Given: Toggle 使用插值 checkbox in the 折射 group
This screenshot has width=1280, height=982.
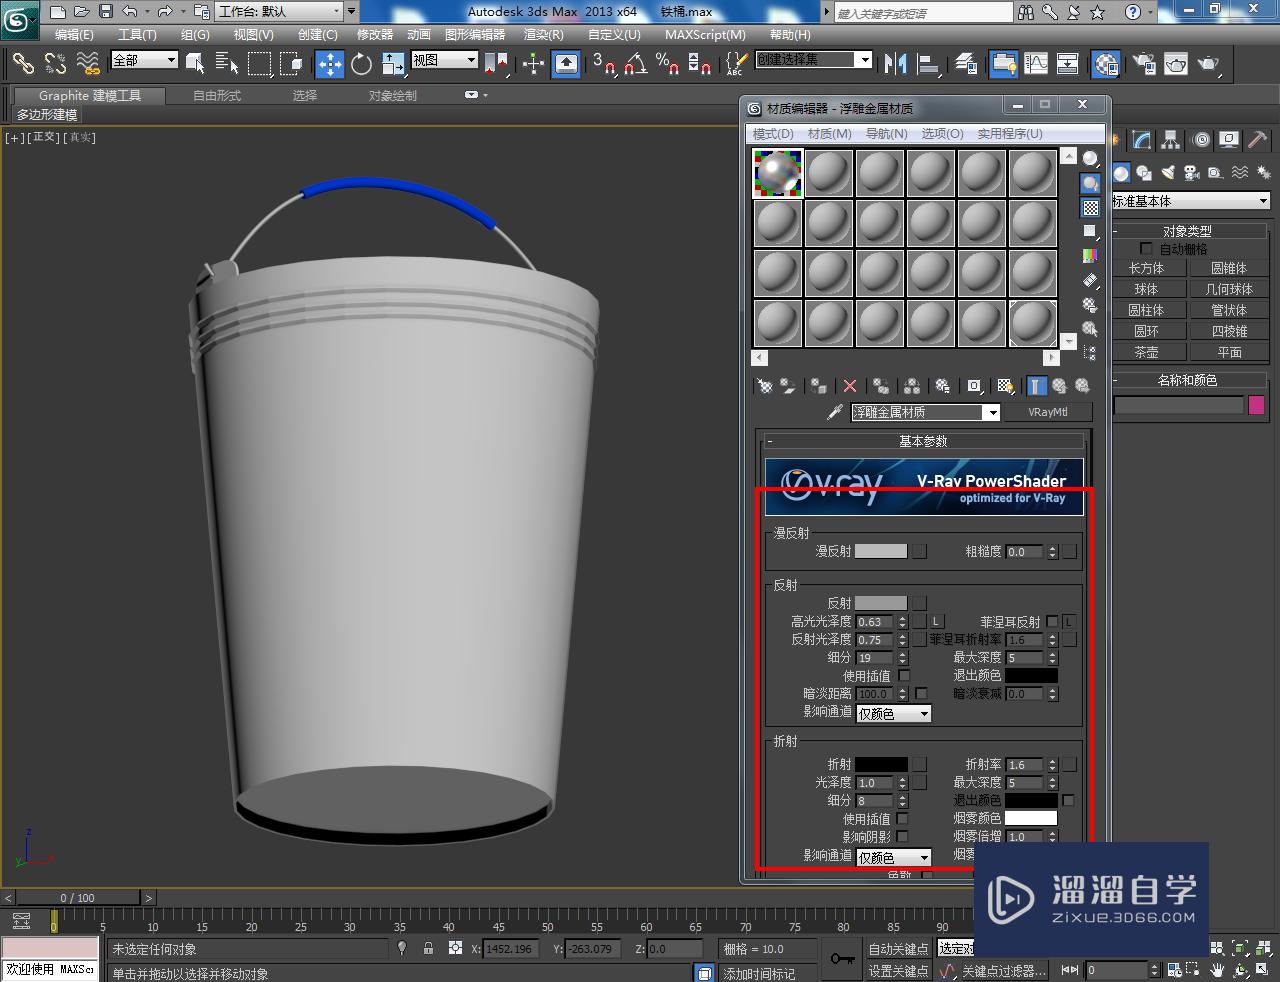Looking at the screenshot, I should 903,819.
